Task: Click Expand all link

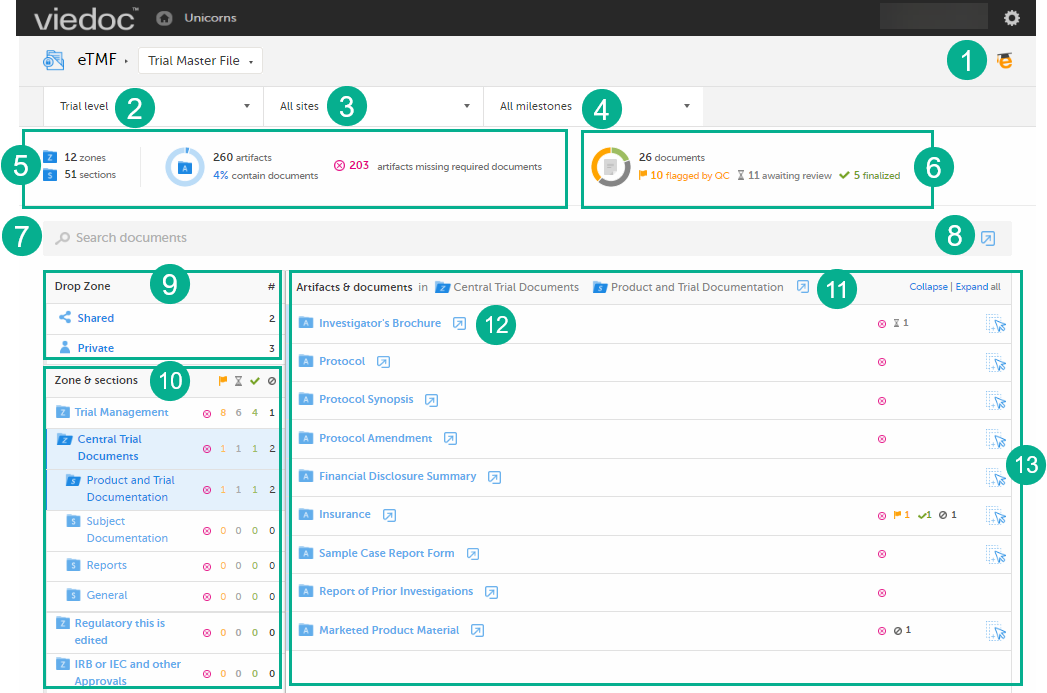Action: pyautogui.click(x=978, y=287)
